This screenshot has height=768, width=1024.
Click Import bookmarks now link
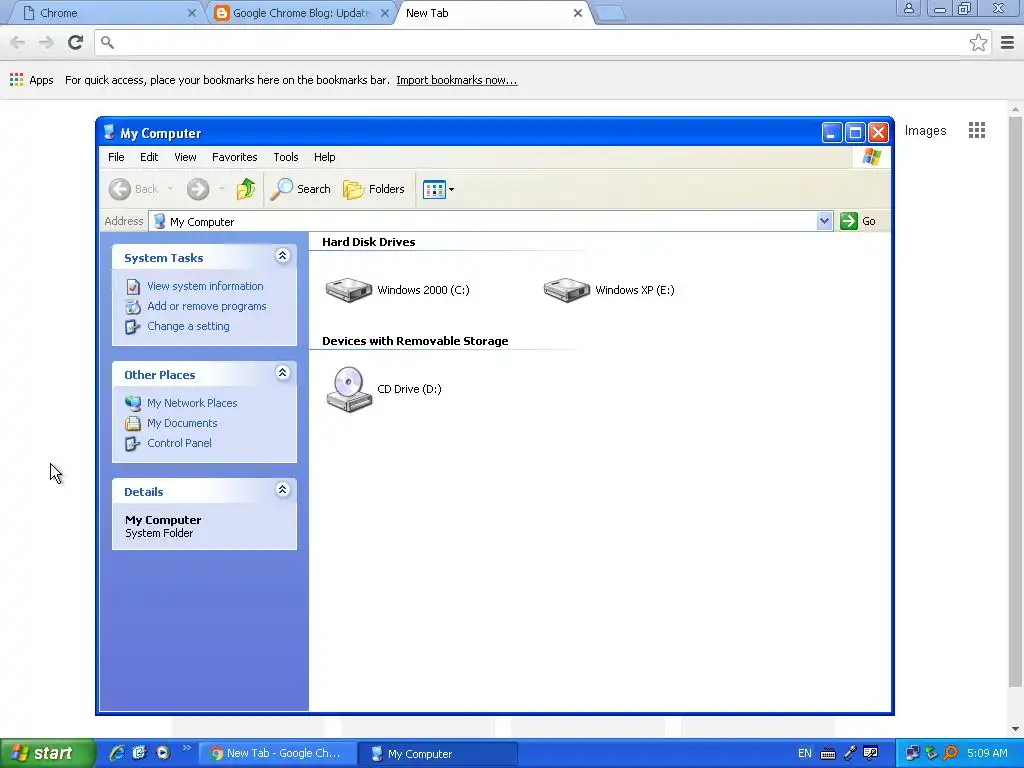[456, 80]
